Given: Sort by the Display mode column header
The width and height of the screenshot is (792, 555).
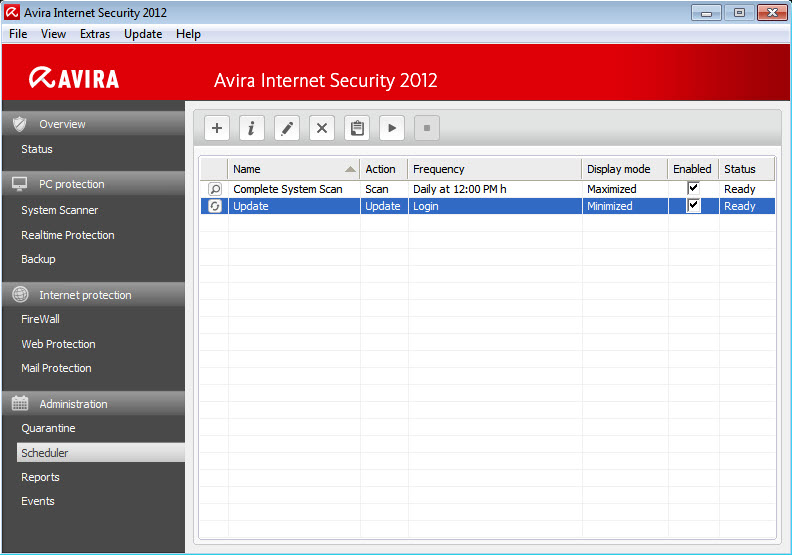Looking at the screenshot, I should (x=625, y=169).
